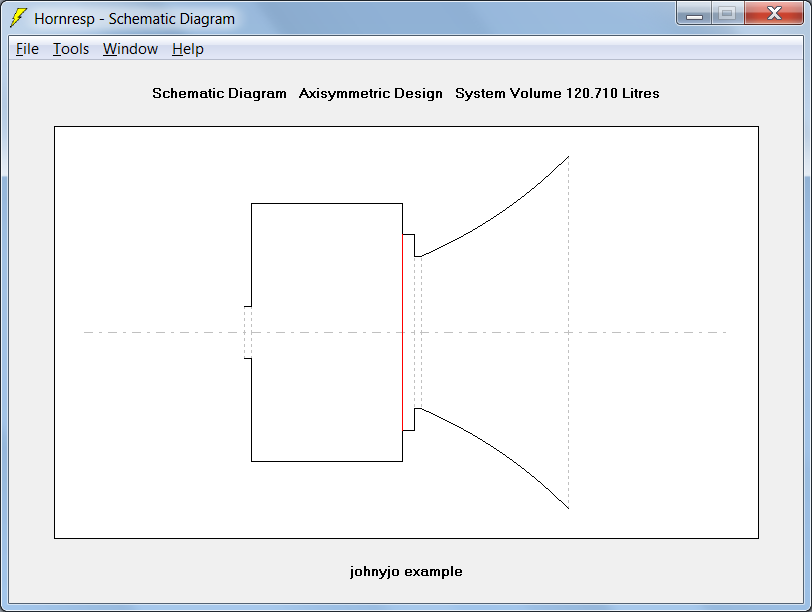The height and width of the screenshot is (612, 812).
Task: Close the Hornresp Schematic Diagram window
Action: coord(774,13)
